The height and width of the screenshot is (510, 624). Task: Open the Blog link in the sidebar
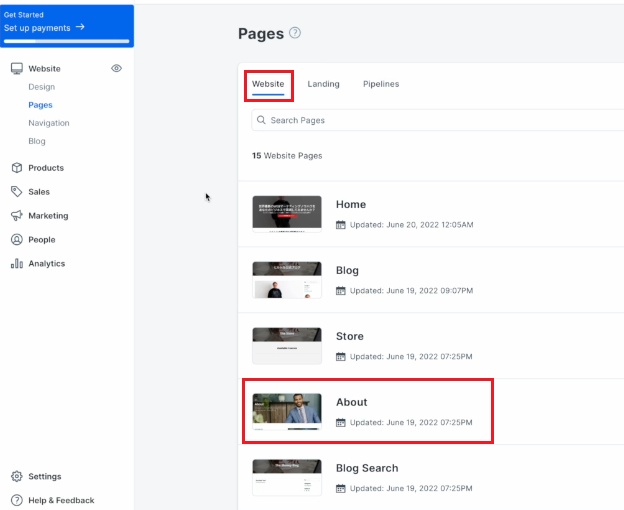point(37,141)
